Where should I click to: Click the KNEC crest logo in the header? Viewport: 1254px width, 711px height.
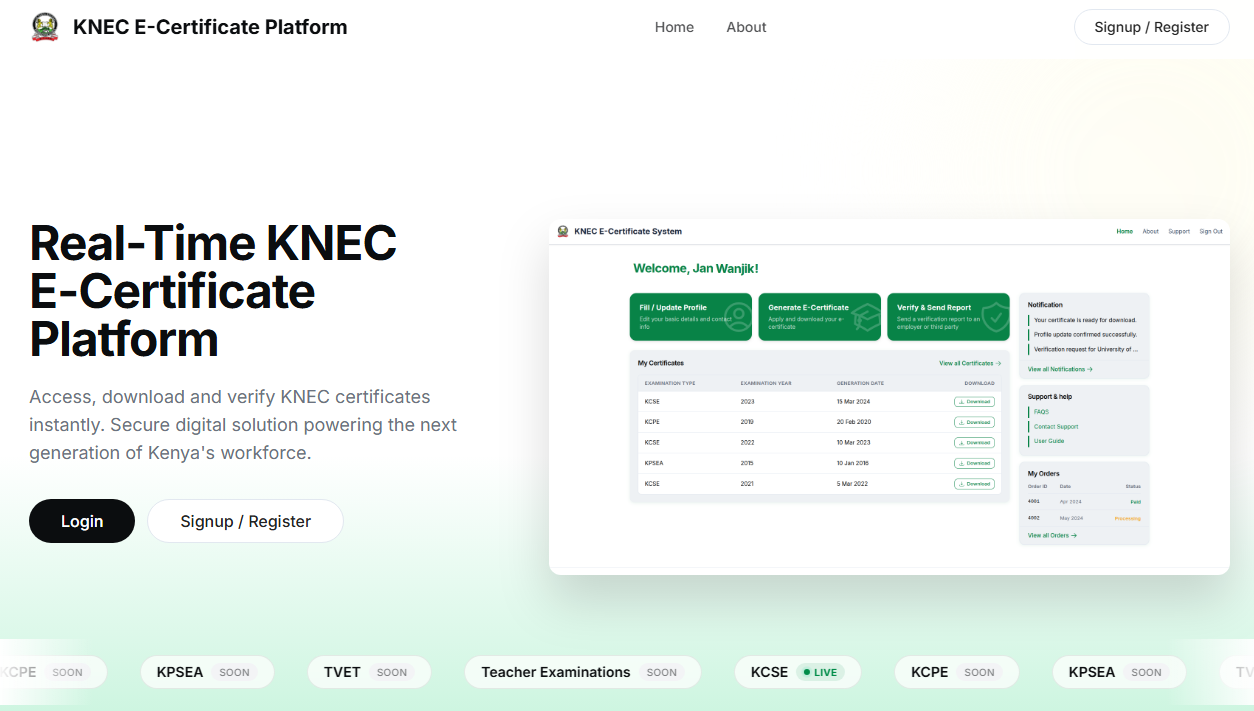44,27
